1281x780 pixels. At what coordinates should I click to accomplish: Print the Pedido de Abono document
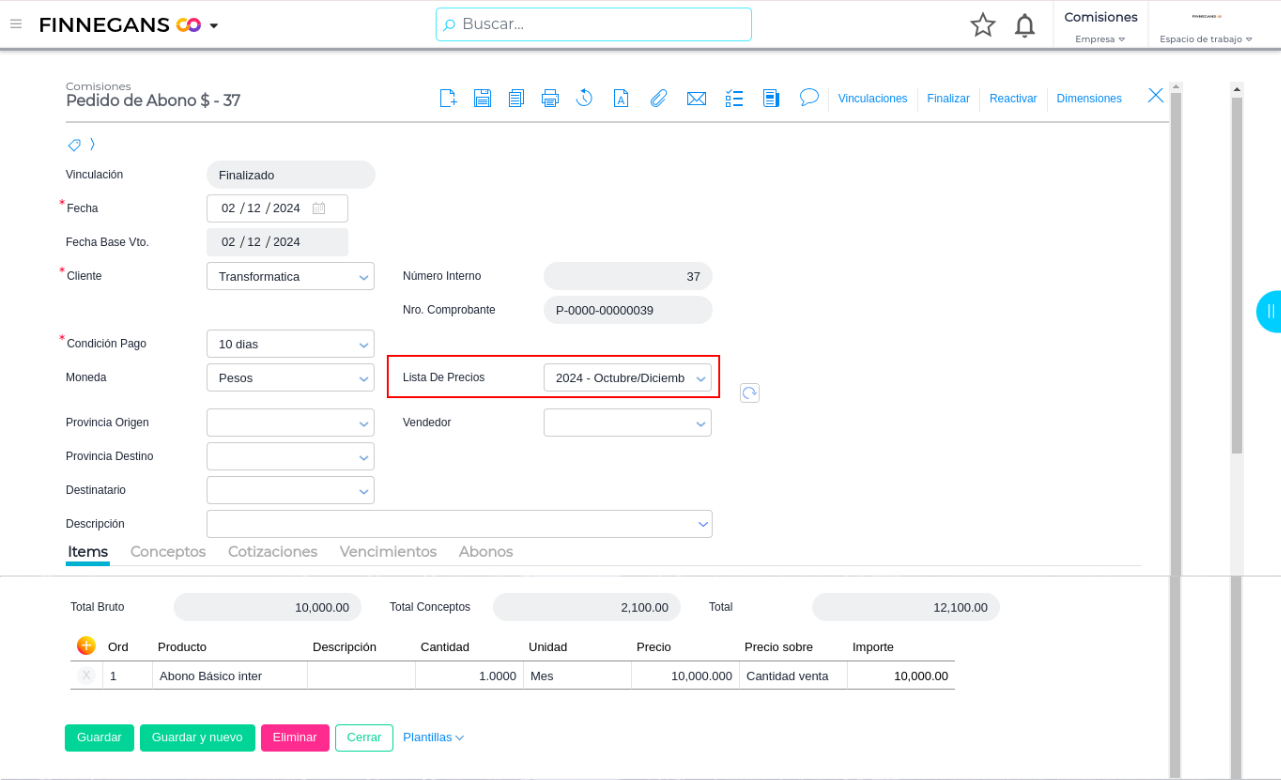coord(549,98)
